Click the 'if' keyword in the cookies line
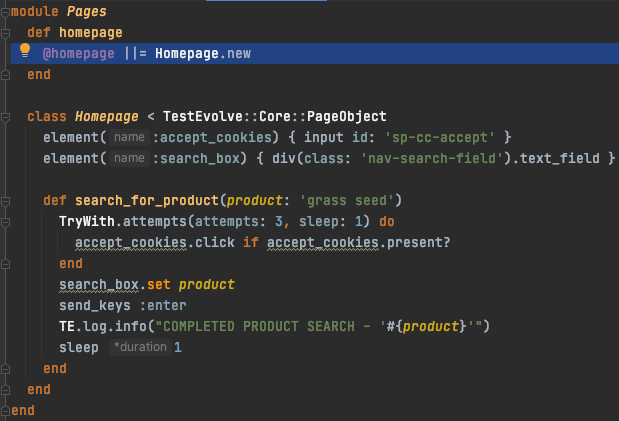The image size is (619, 421). pos(251,242)
